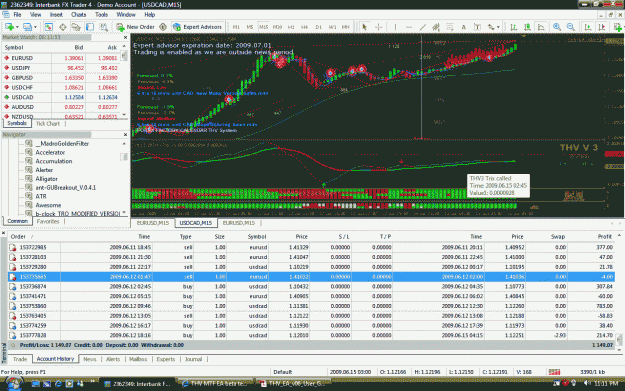Switch to Navigator Favorites tab
Image resolution: width=625 pixels, height=391 pixels.
click(48, 222)
